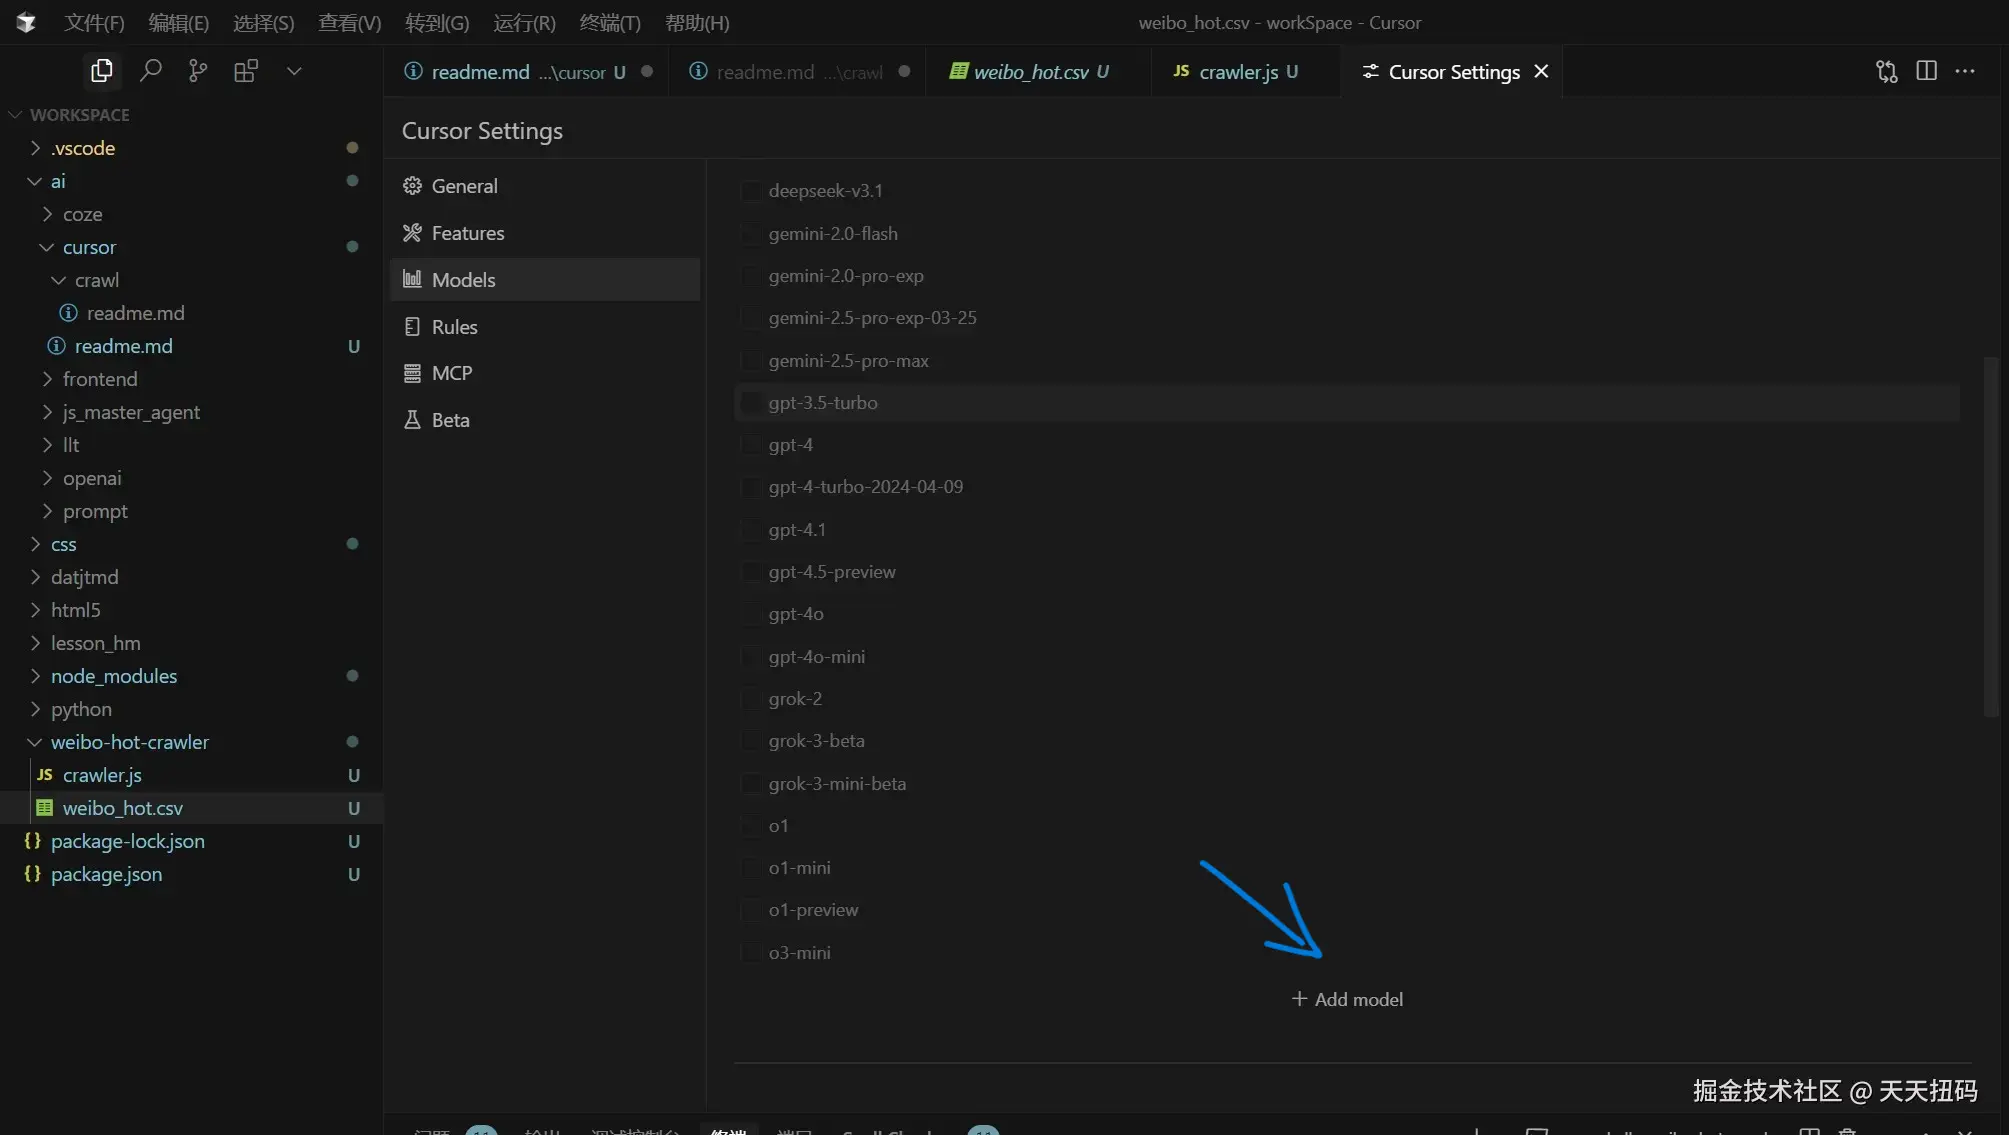Open the Search magnifier icon
The width and height of the screenshot is (2009, 1135).
150,71
